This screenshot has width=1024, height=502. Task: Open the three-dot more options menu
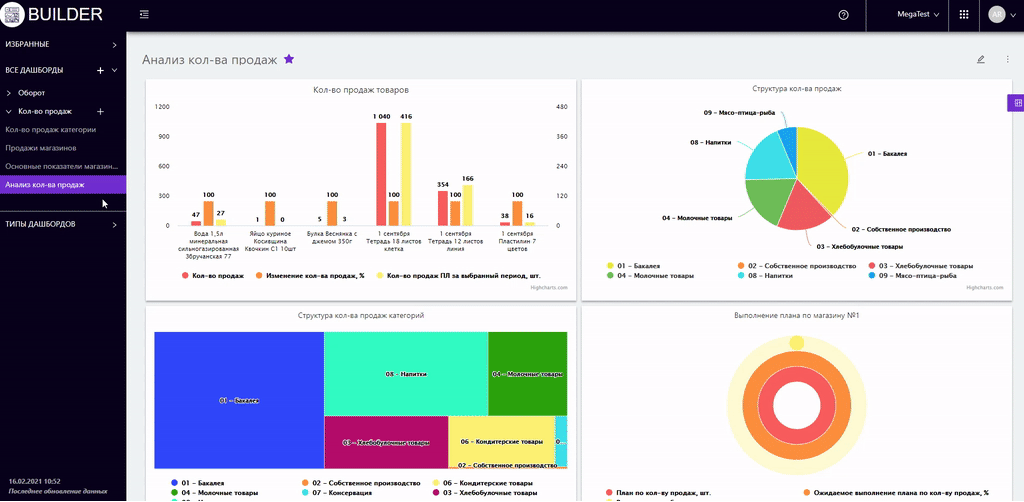[x=1007, y=60]
